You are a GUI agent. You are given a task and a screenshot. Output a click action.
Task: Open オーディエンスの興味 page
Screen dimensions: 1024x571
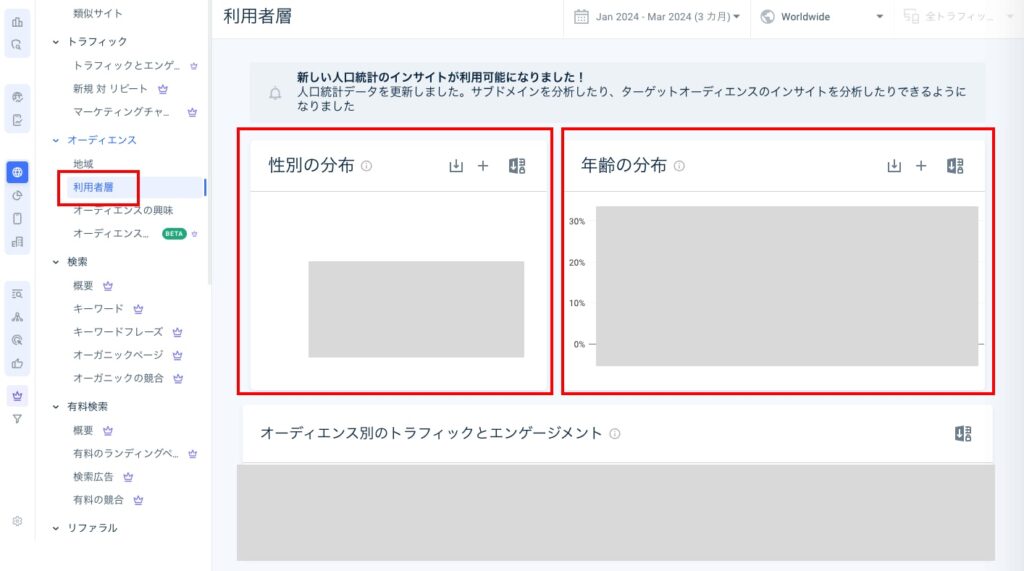[123, 210]
